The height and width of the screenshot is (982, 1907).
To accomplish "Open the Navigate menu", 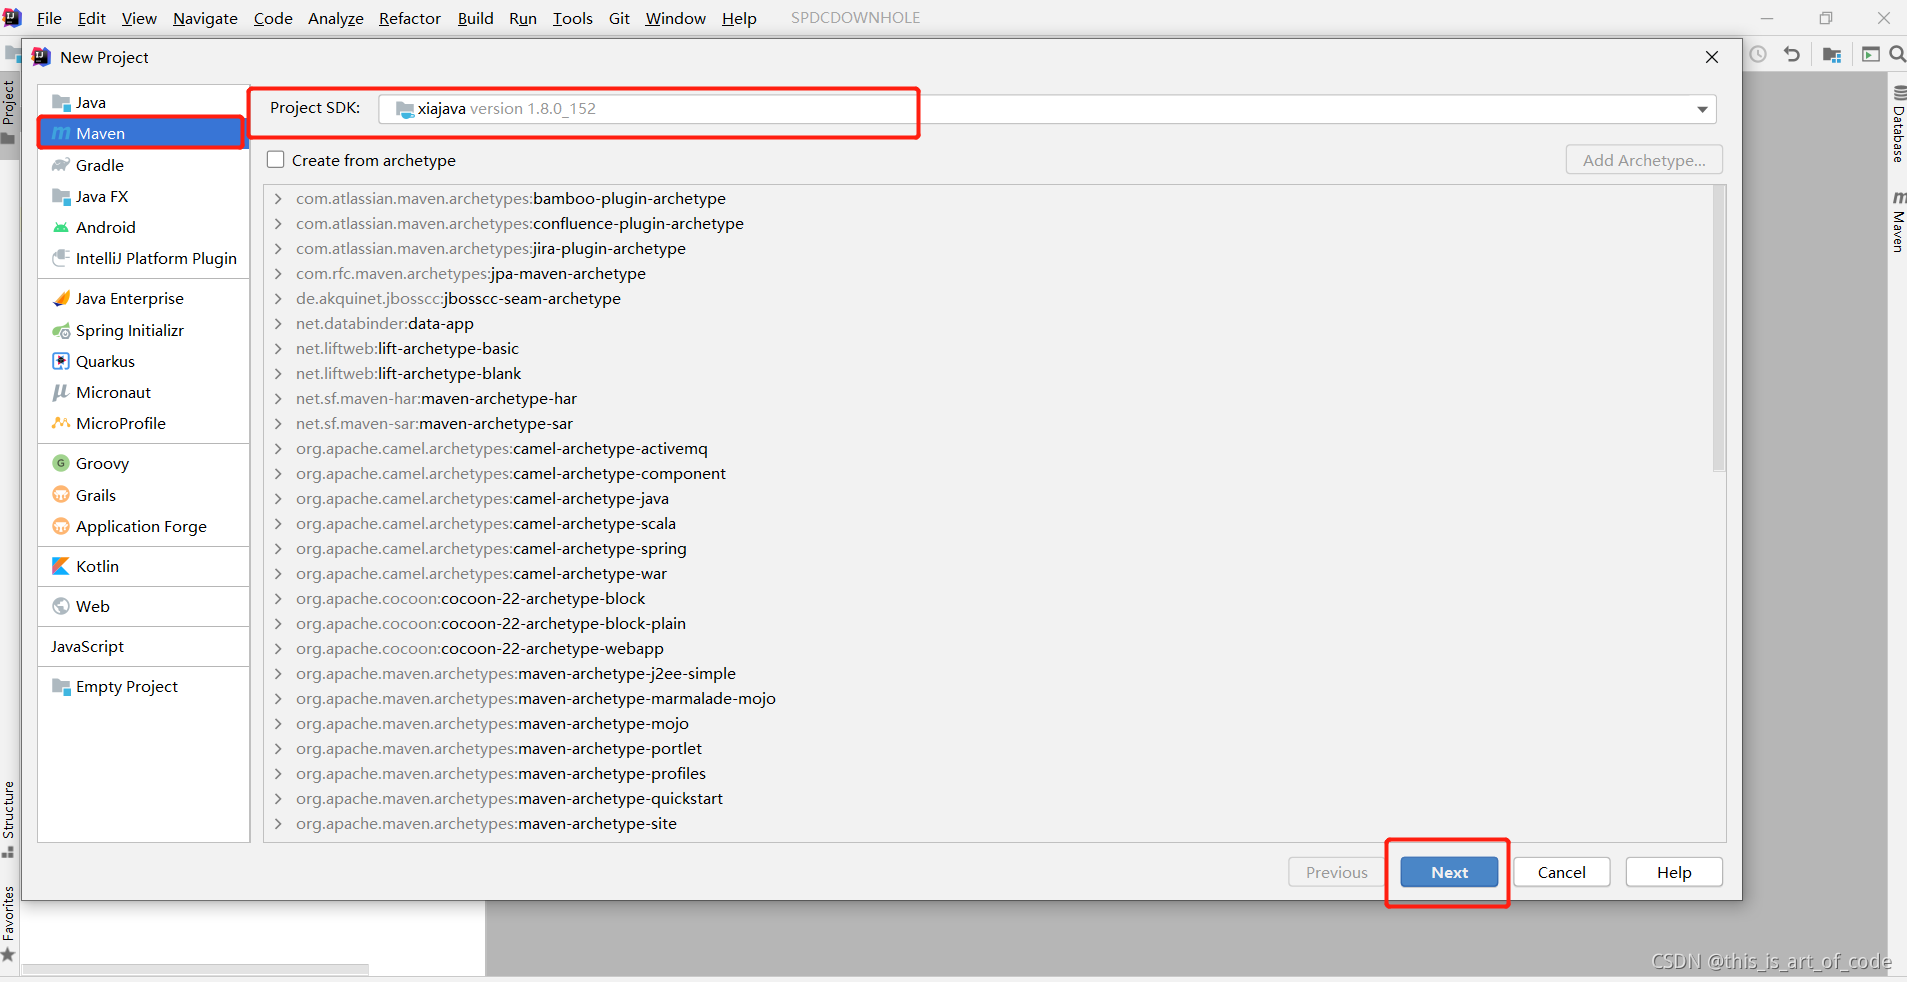I will click(x=205, y=18).
